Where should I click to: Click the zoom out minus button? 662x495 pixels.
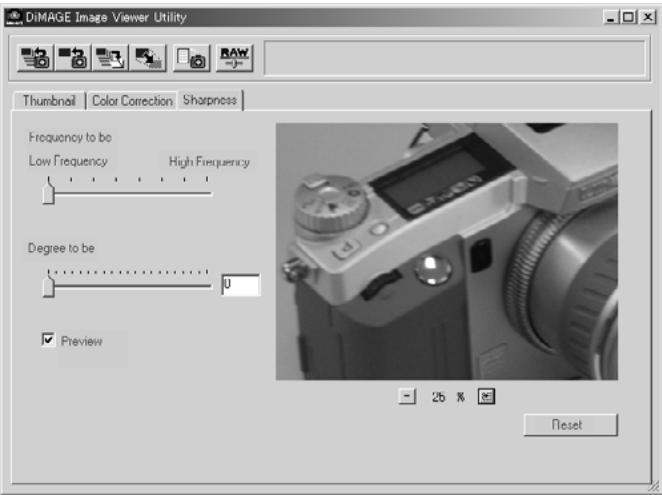(407, 396)
